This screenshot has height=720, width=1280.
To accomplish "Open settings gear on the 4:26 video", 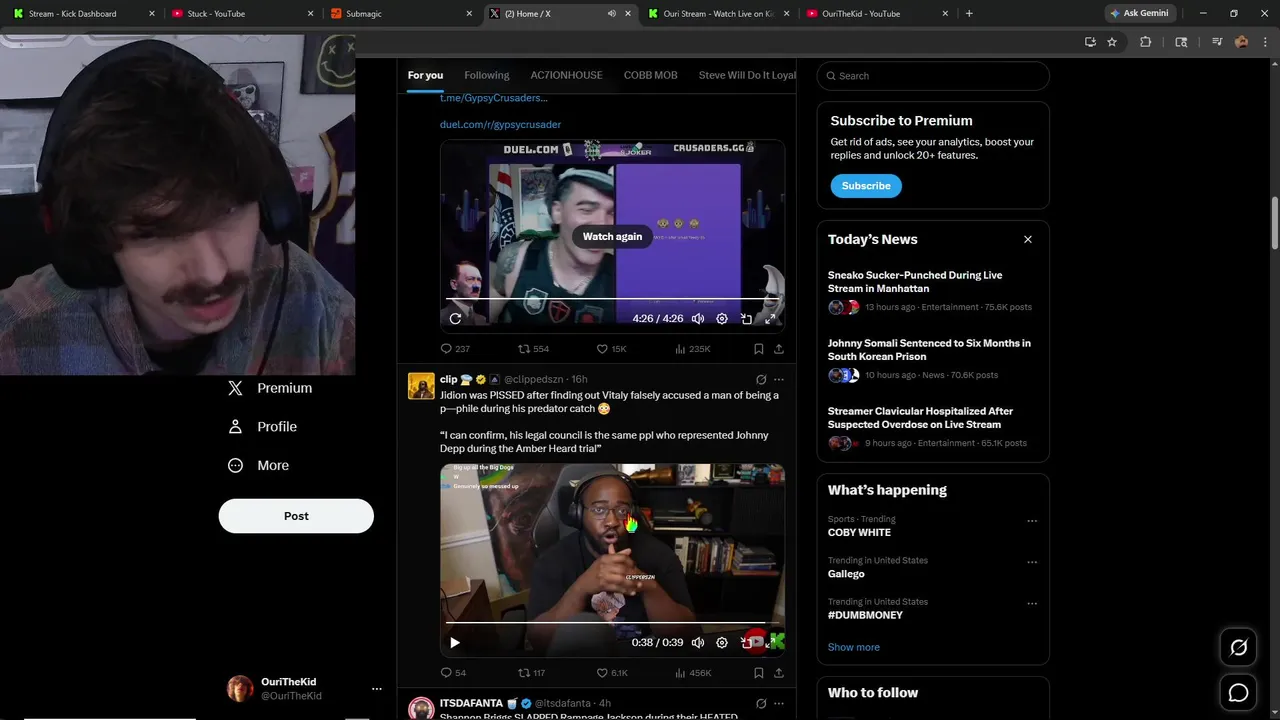I will pyautogui.click(x=722, y=318).
